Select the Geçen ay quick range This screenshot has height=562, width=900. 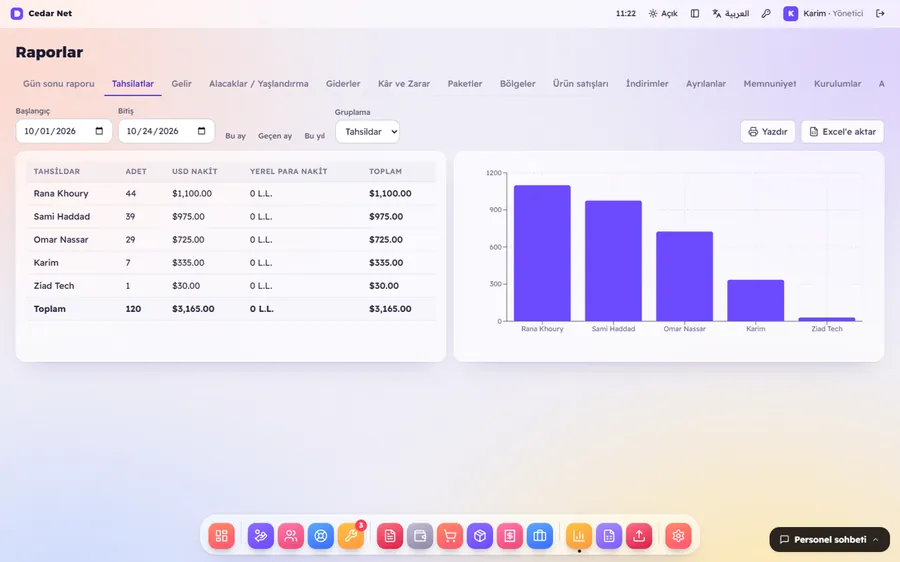pos(275,136)
